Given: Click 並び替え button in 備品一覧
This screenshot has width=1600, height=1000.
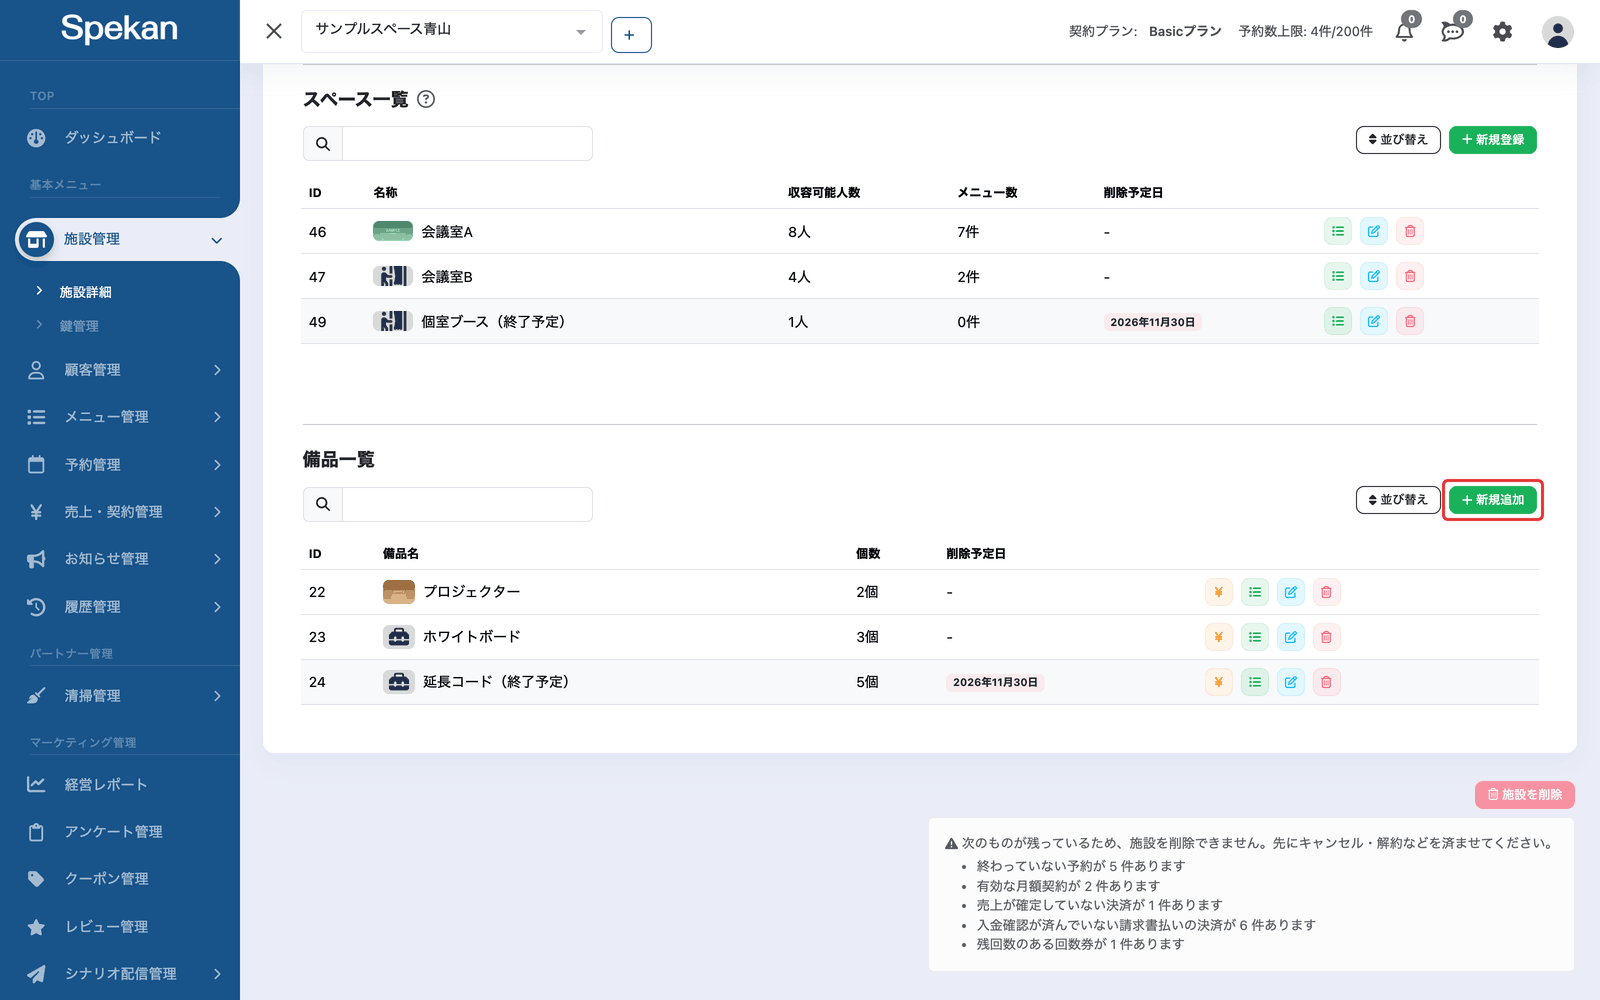Looking at the screenshot, I should pos(1398,500).
